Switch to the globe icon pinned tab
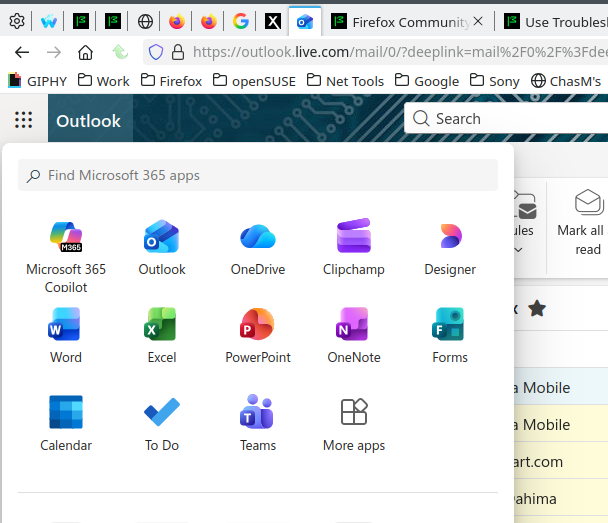 click(145, 21)
